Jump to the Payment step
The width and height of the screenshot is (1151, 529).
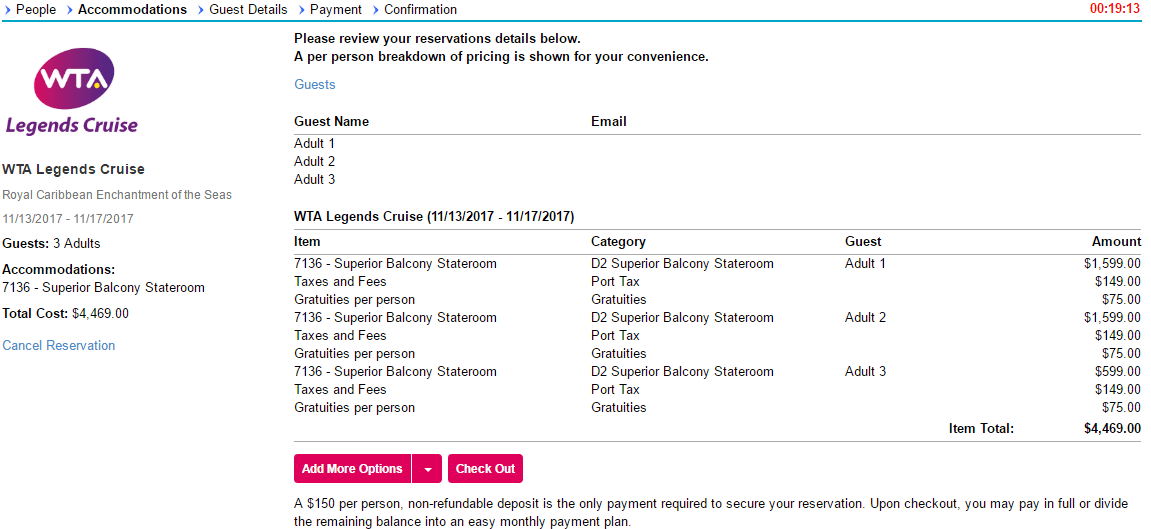(336, 10)
